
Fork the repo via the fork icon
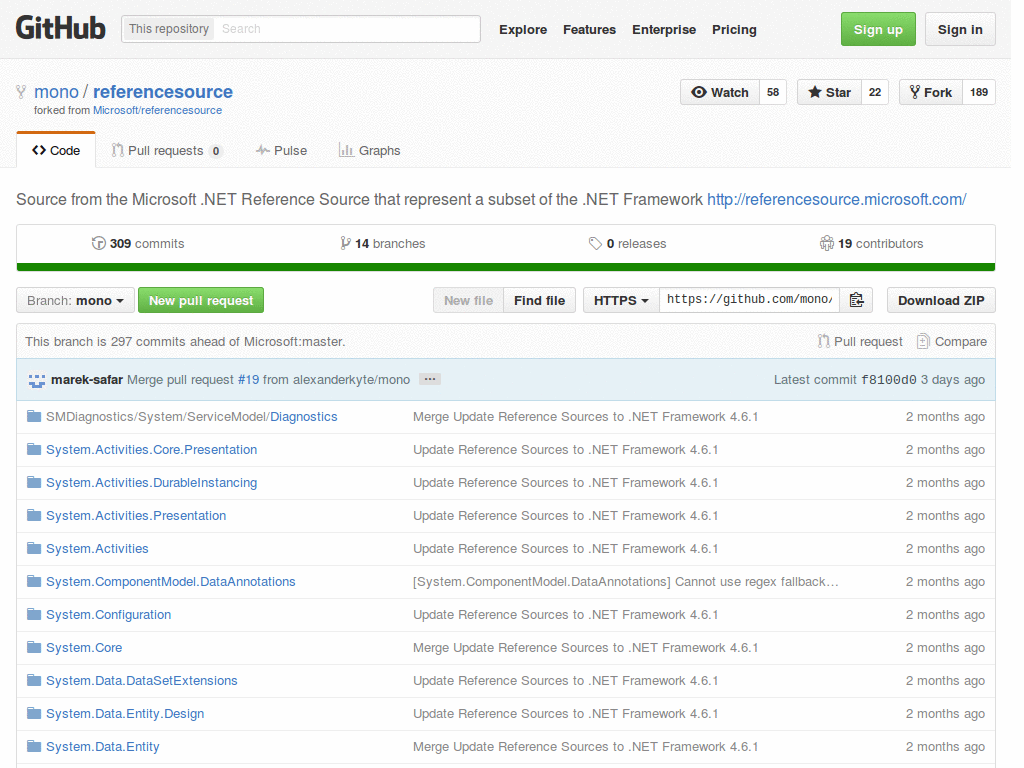tap(917, 91)
